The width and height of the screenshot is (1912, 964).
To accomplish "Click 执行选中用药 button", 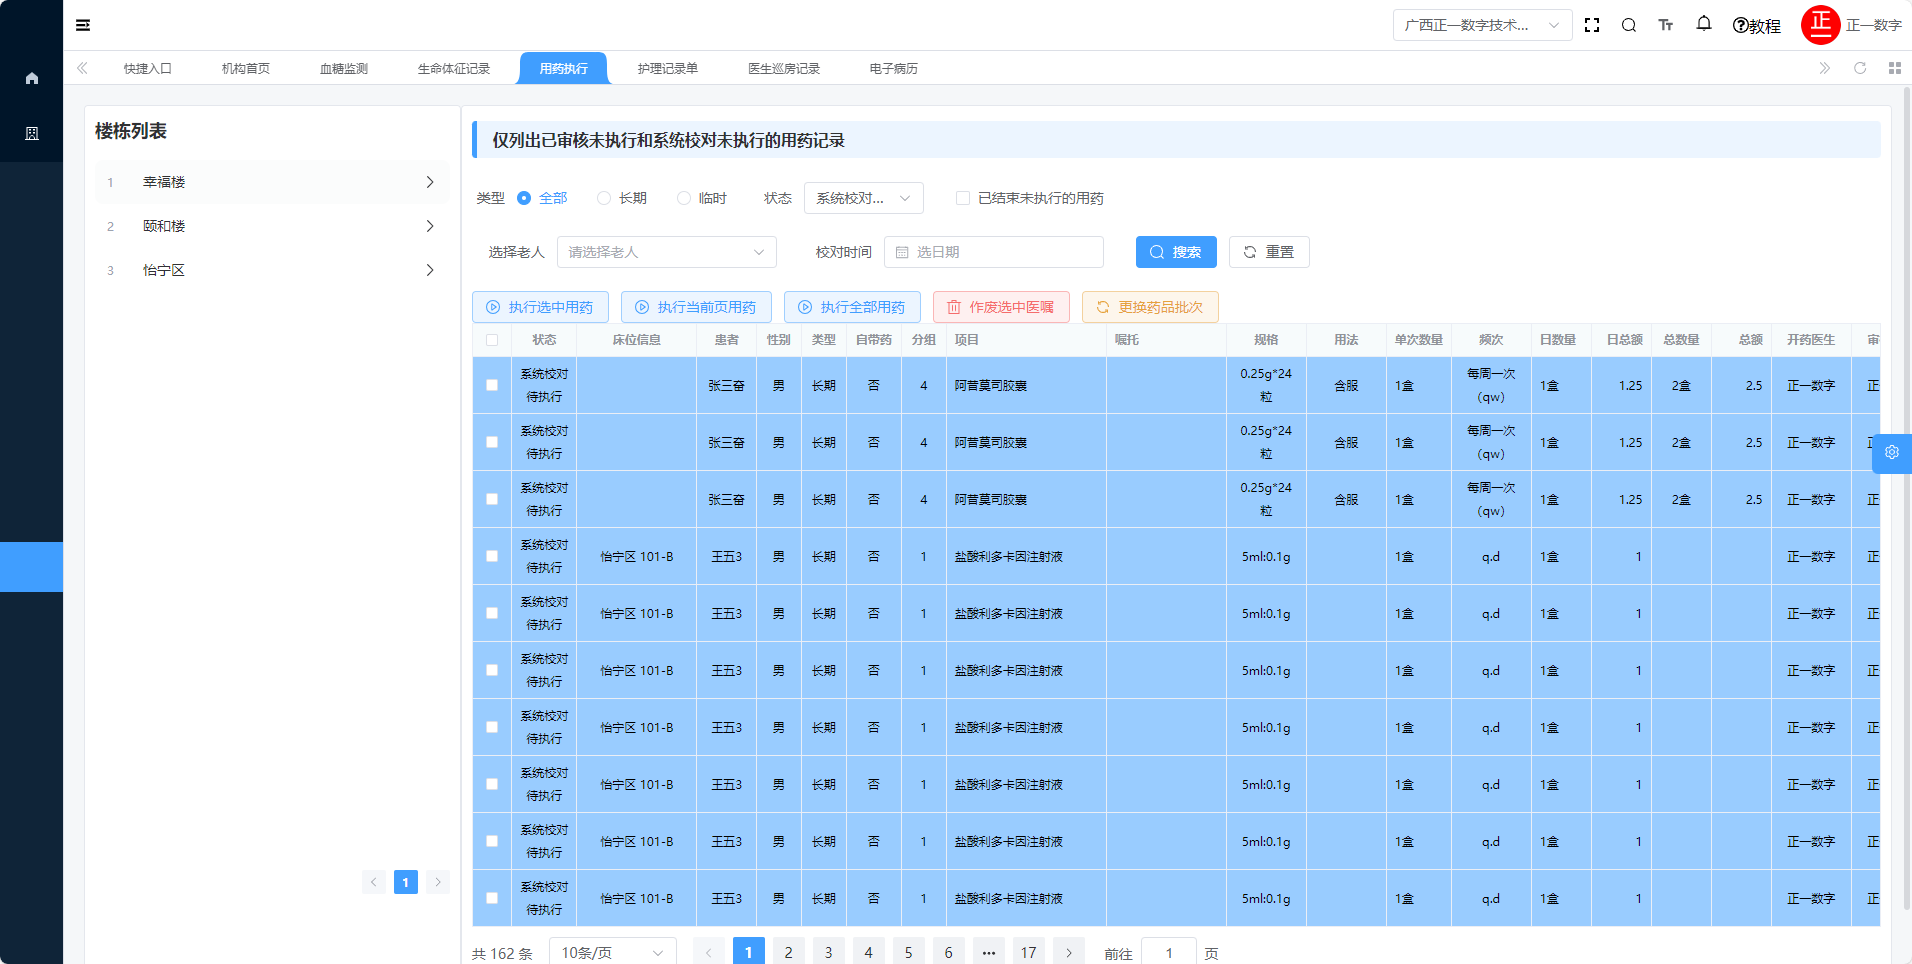I will pyautogui.click(x=540, y=307).
